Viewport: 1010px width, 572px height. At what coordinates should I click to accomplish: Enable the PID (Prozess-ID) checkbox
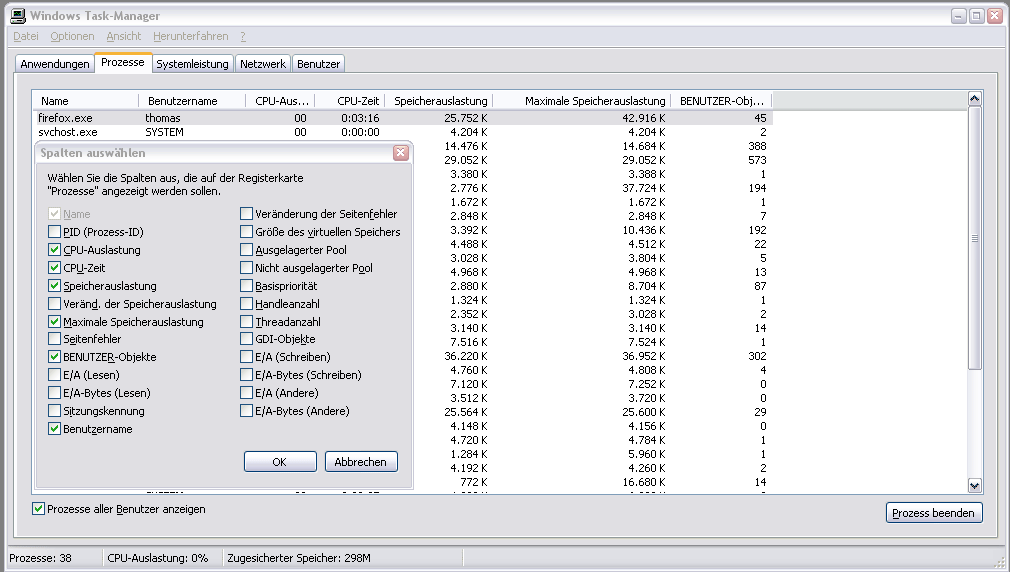54,232
